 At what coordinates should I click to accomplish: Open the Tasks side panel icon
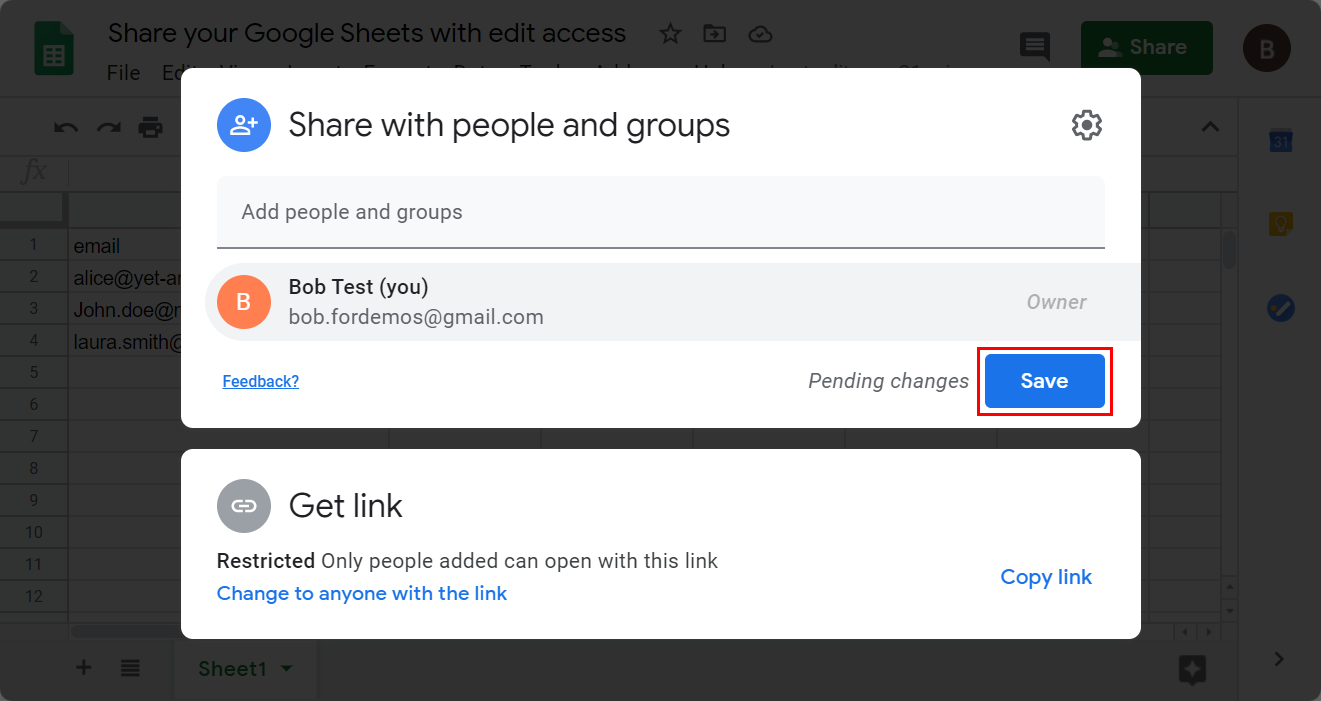[1281, 308]
